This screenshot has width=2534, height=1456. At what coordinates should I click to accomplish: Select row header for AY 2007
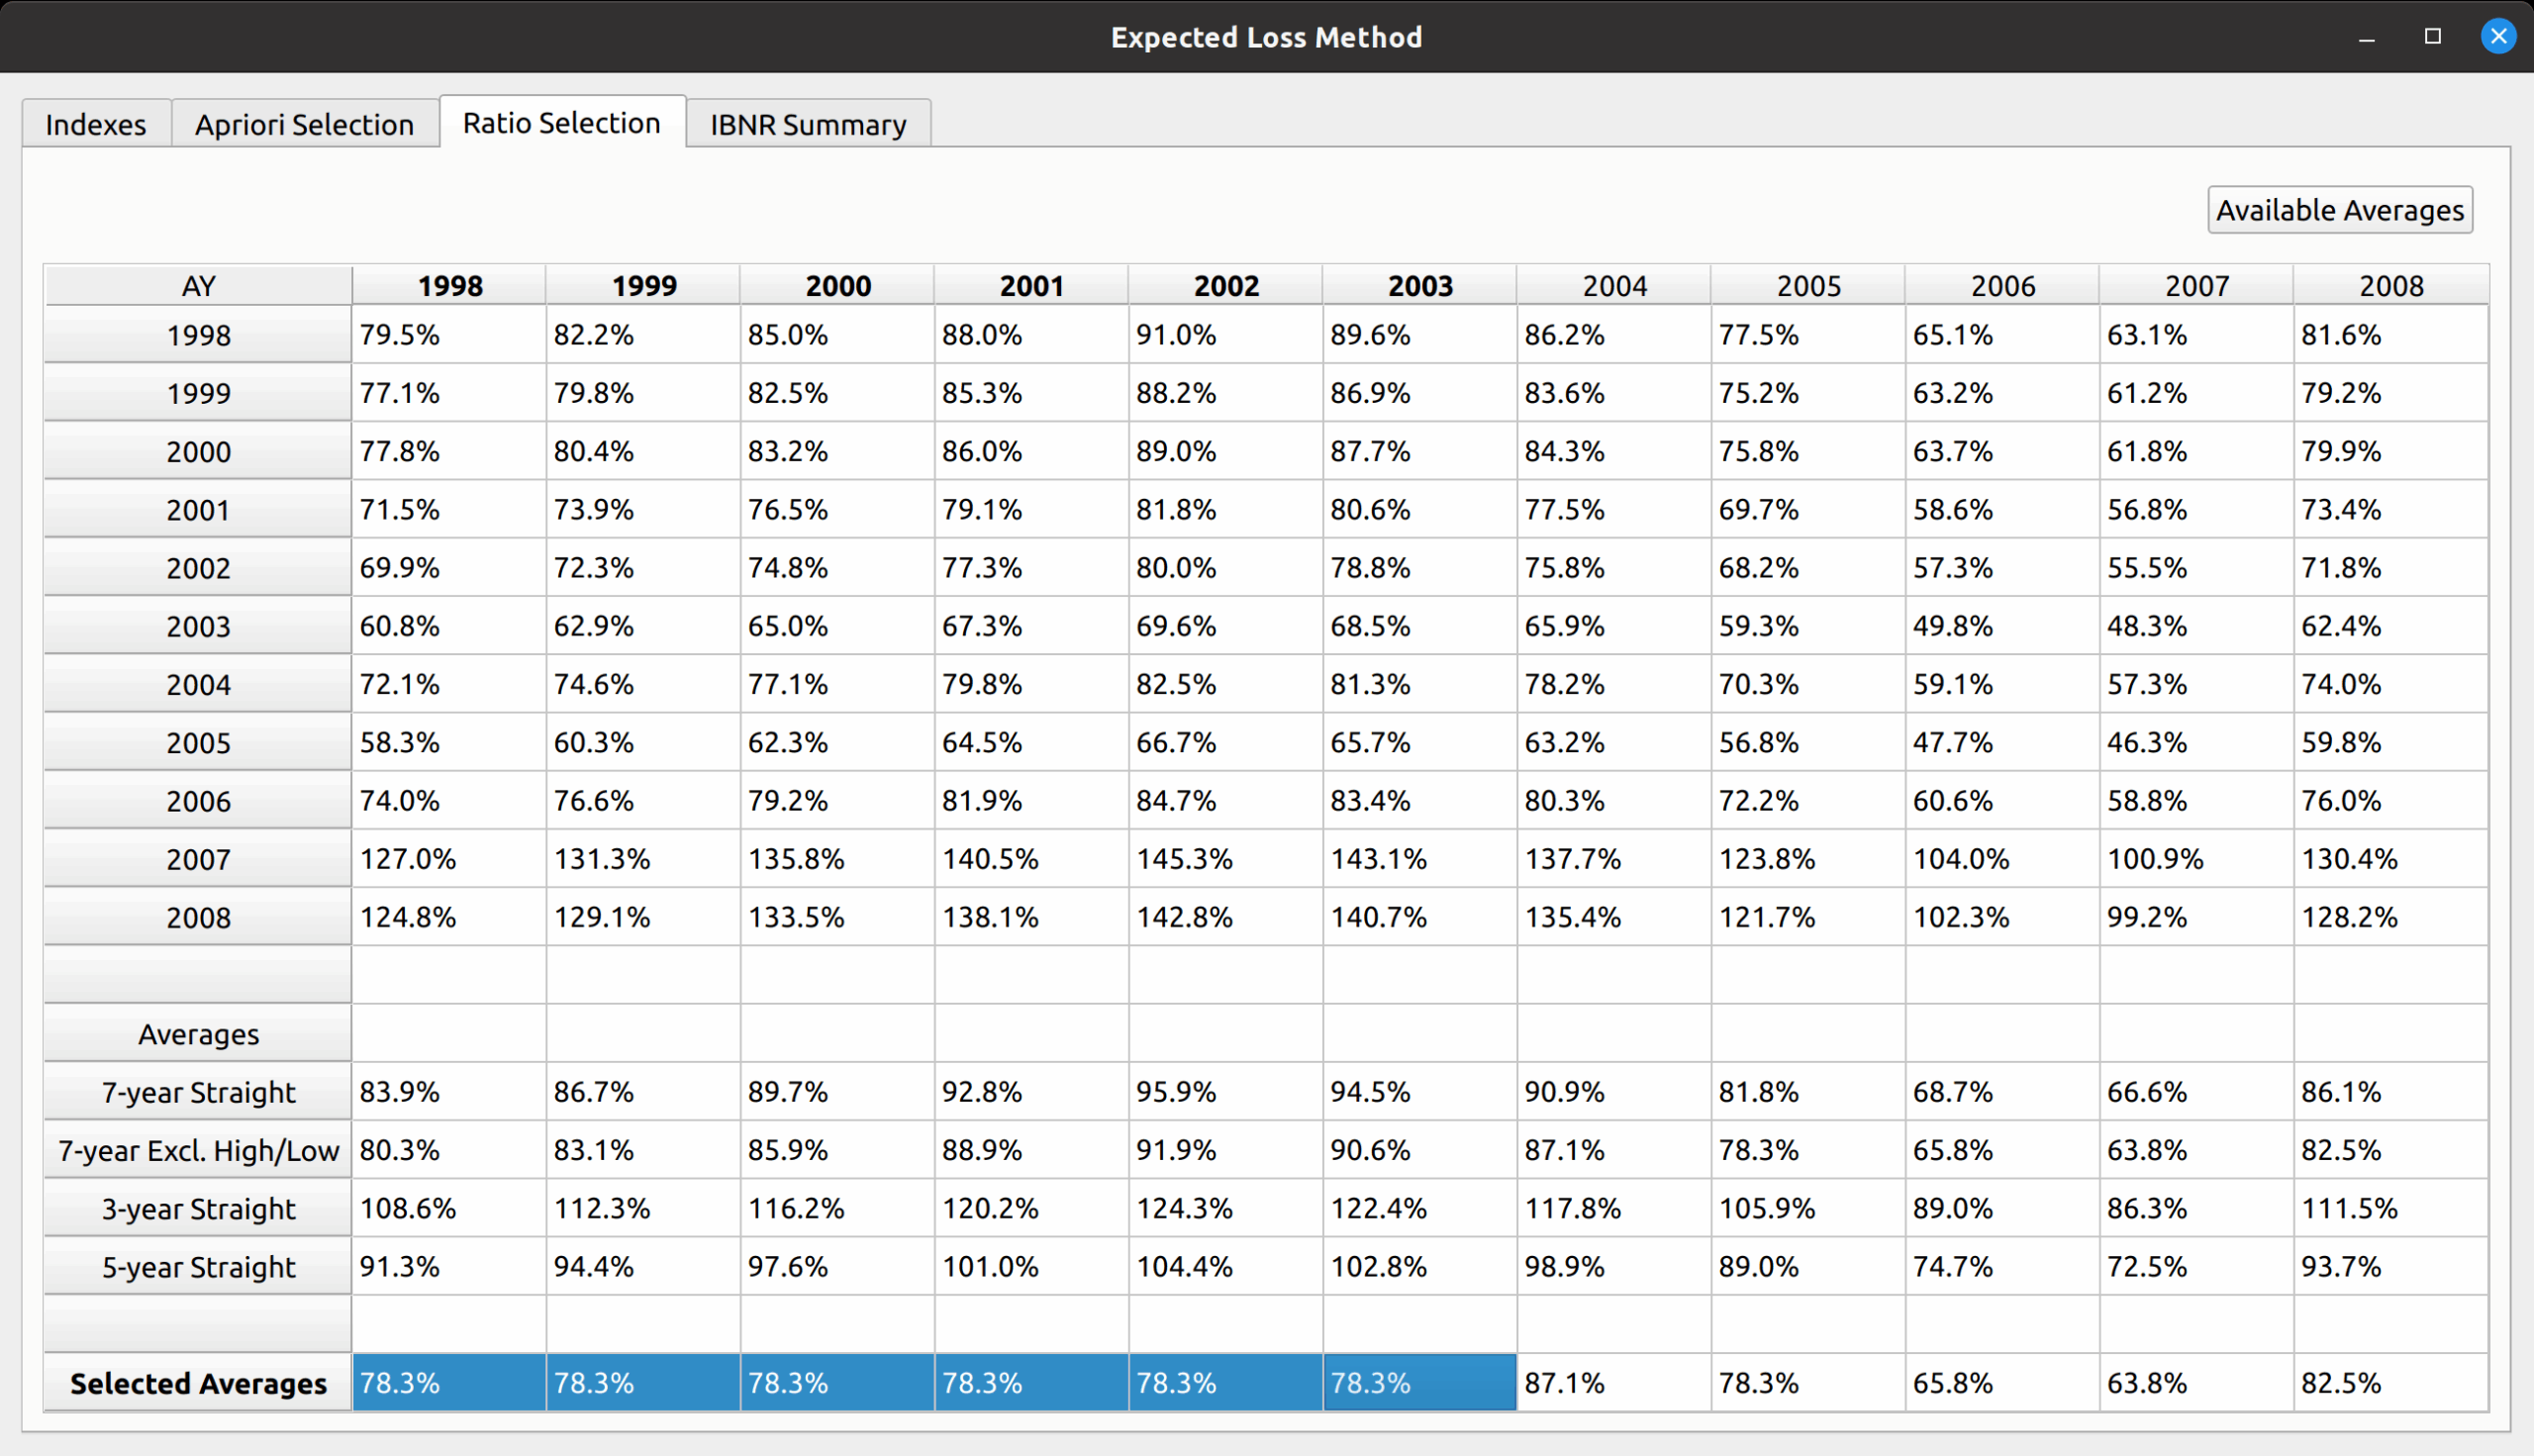tap(198, 859)
